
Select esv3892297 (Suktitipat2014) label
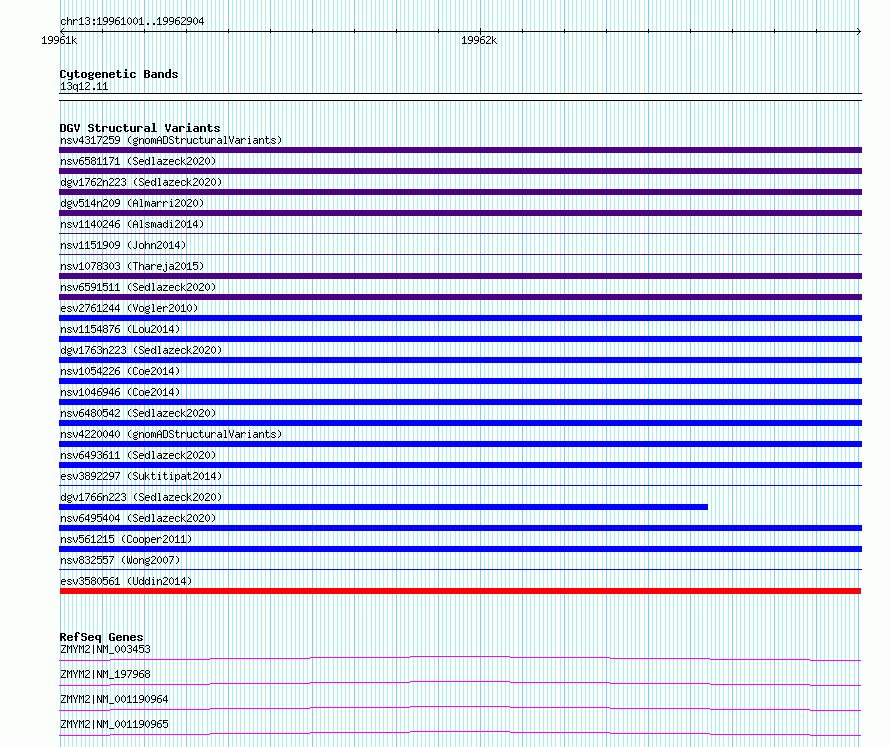(x=141, y=476)
